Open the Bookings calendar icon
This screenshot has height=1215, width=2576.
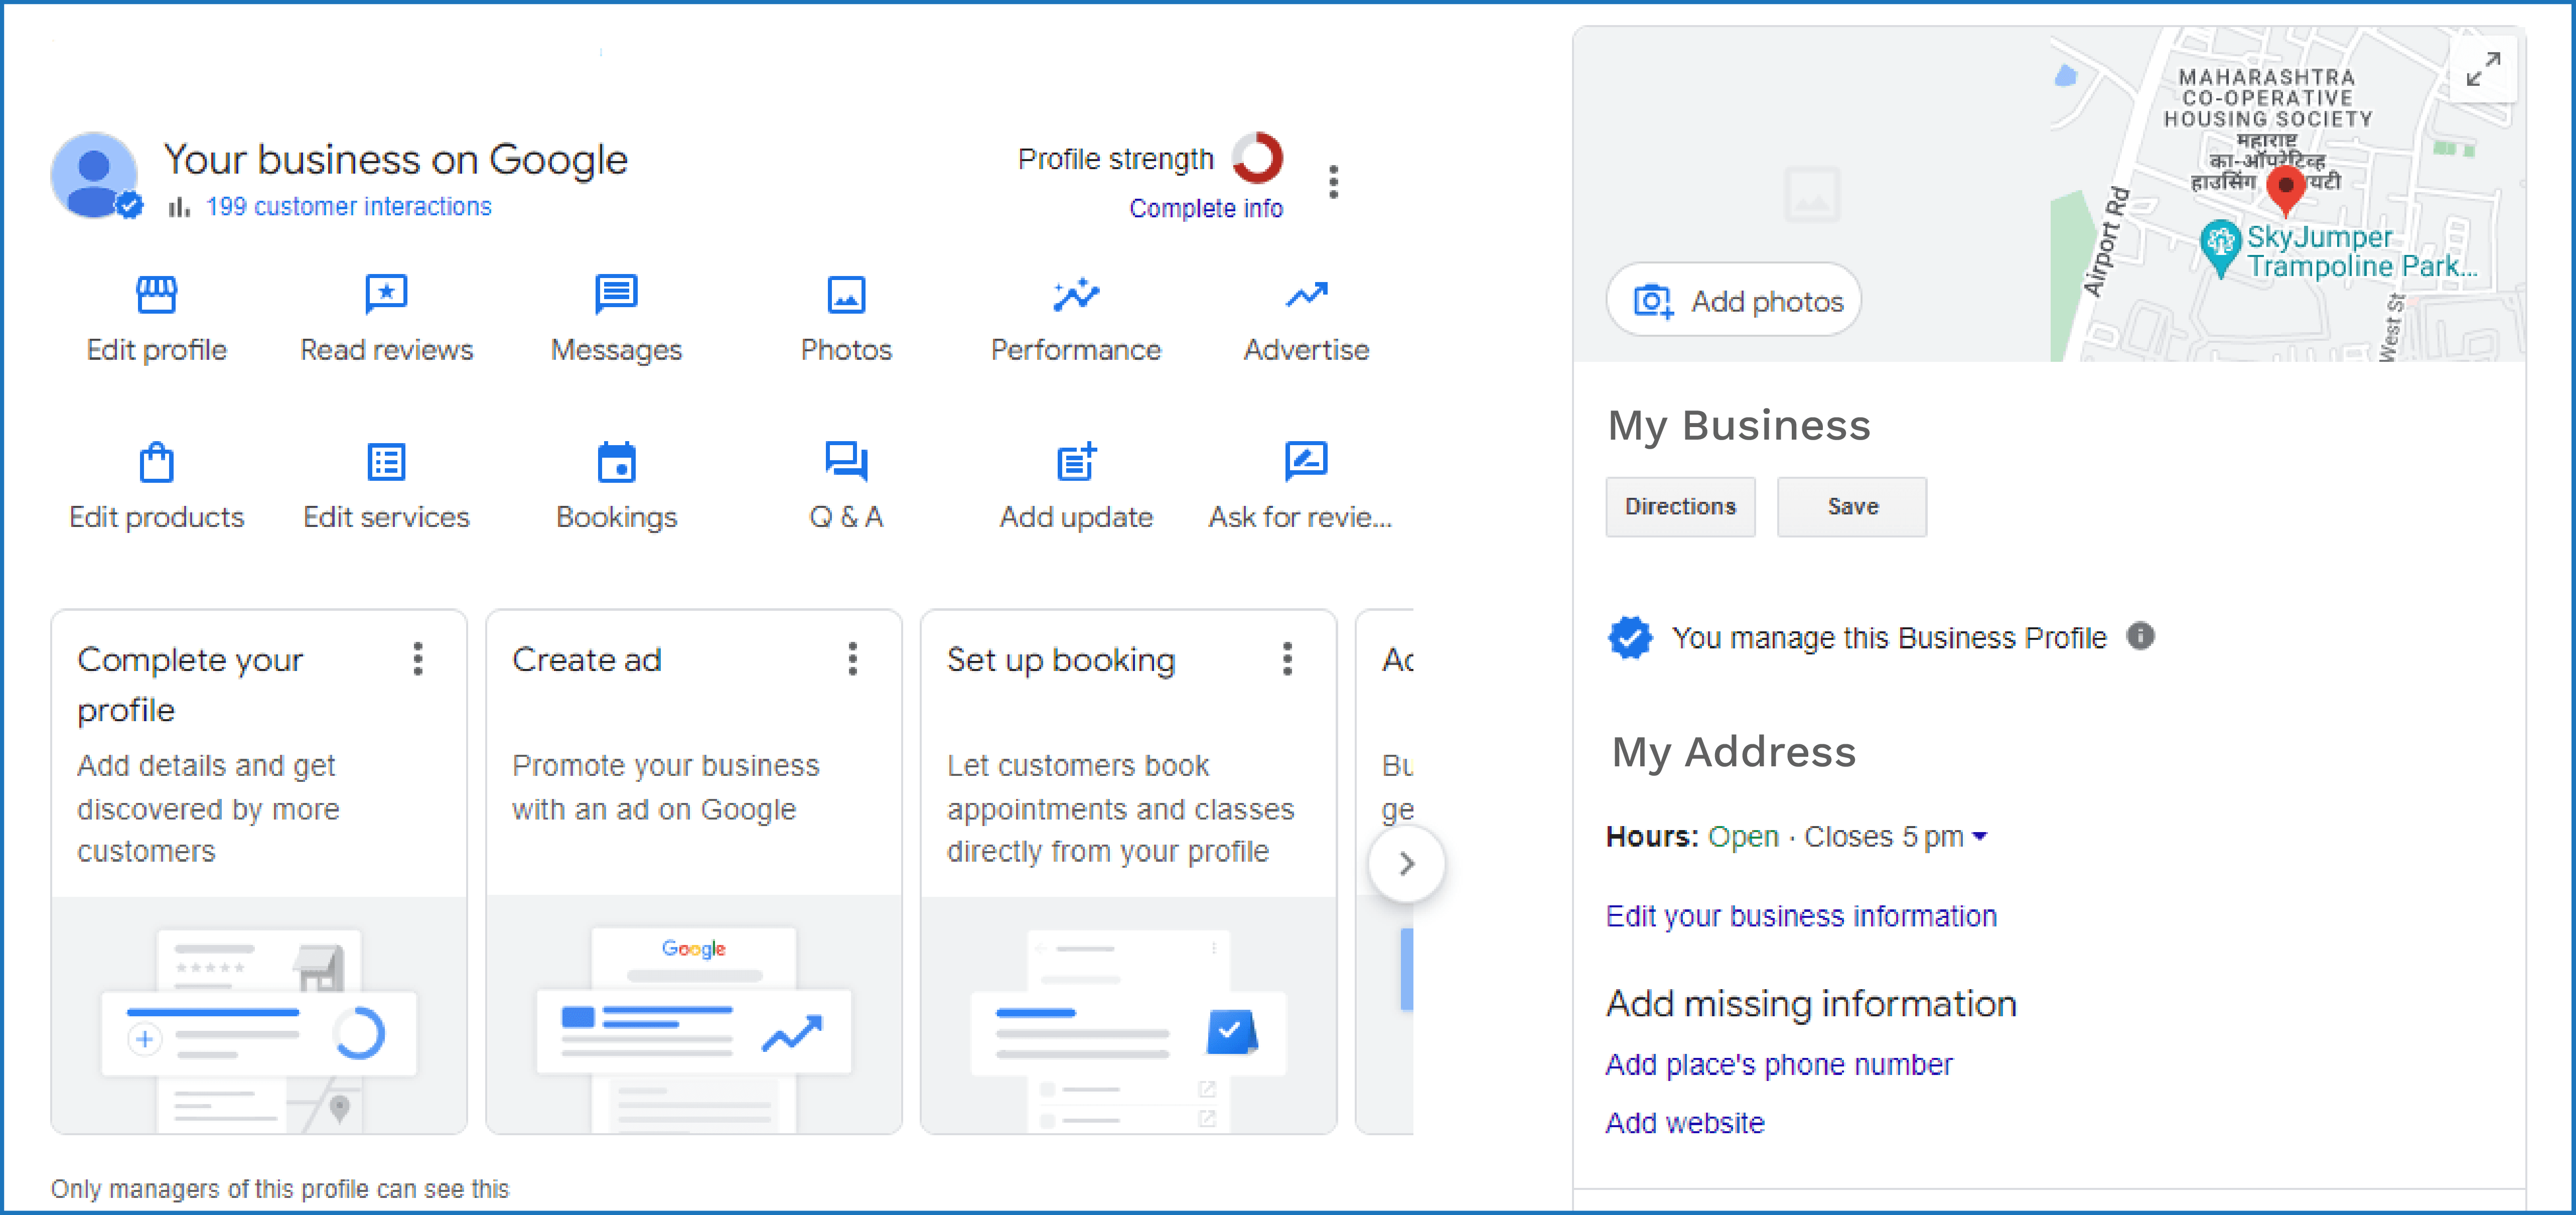[x=616, y=462]
